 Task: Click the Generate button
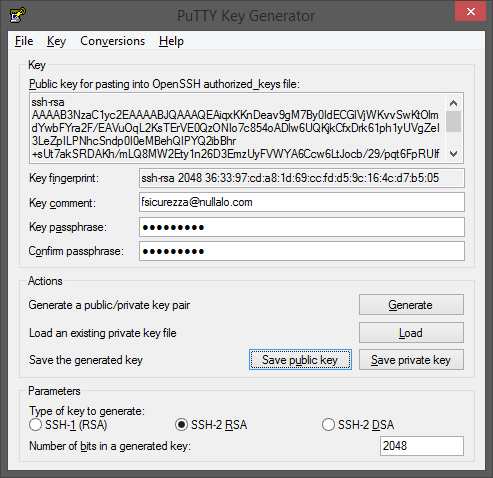411,305
